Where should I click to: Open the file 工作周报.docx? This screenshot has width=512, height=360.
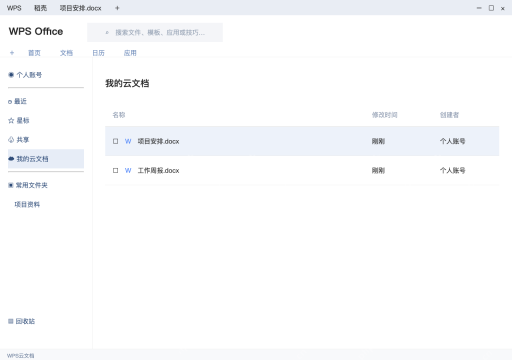point(158,170)
